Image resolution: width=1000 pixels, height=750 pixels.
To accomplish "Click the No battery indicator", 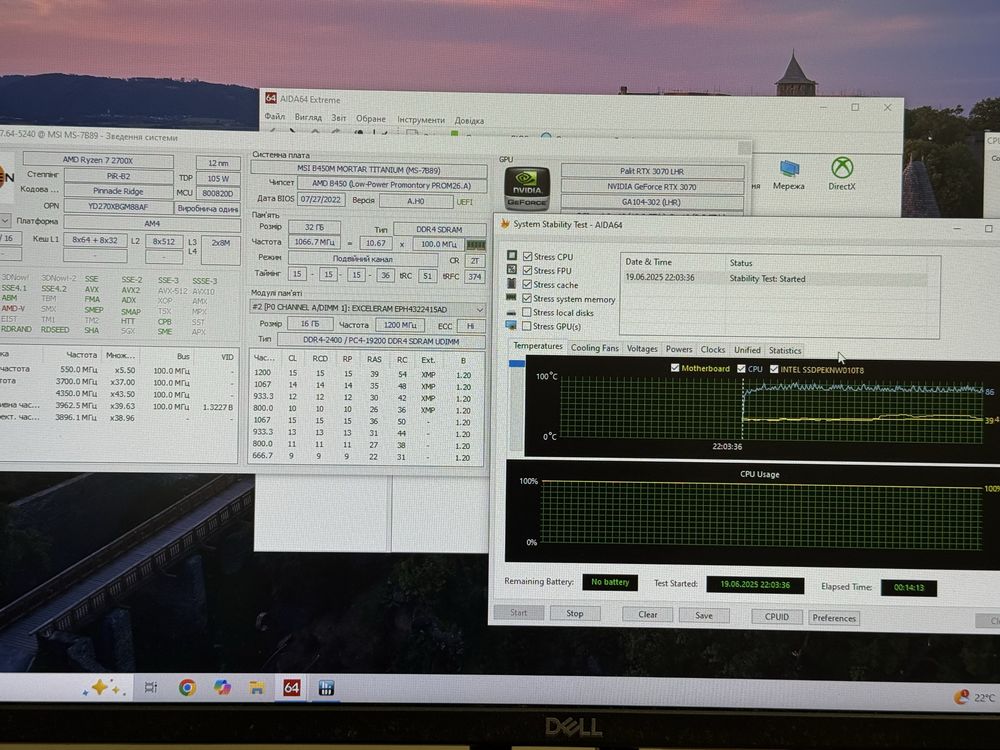I will 610,582.
